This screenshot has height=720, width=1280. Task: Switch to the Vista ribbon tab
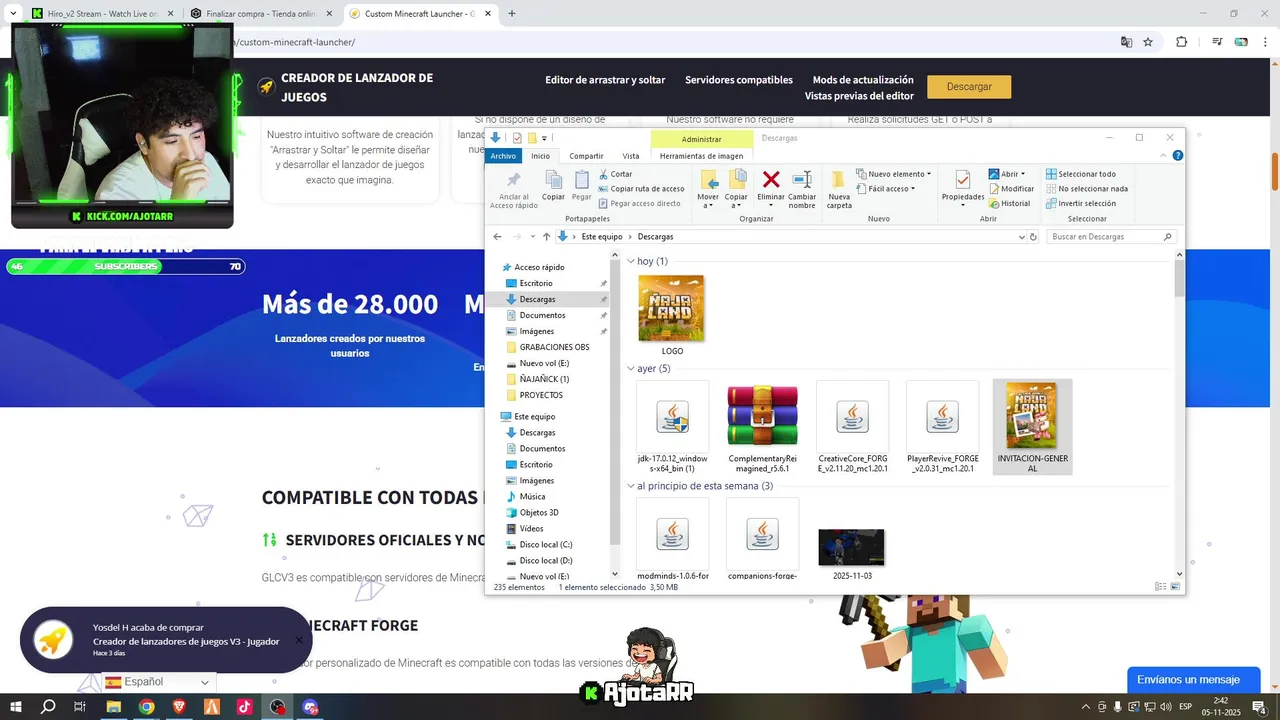tap(631, 156)
